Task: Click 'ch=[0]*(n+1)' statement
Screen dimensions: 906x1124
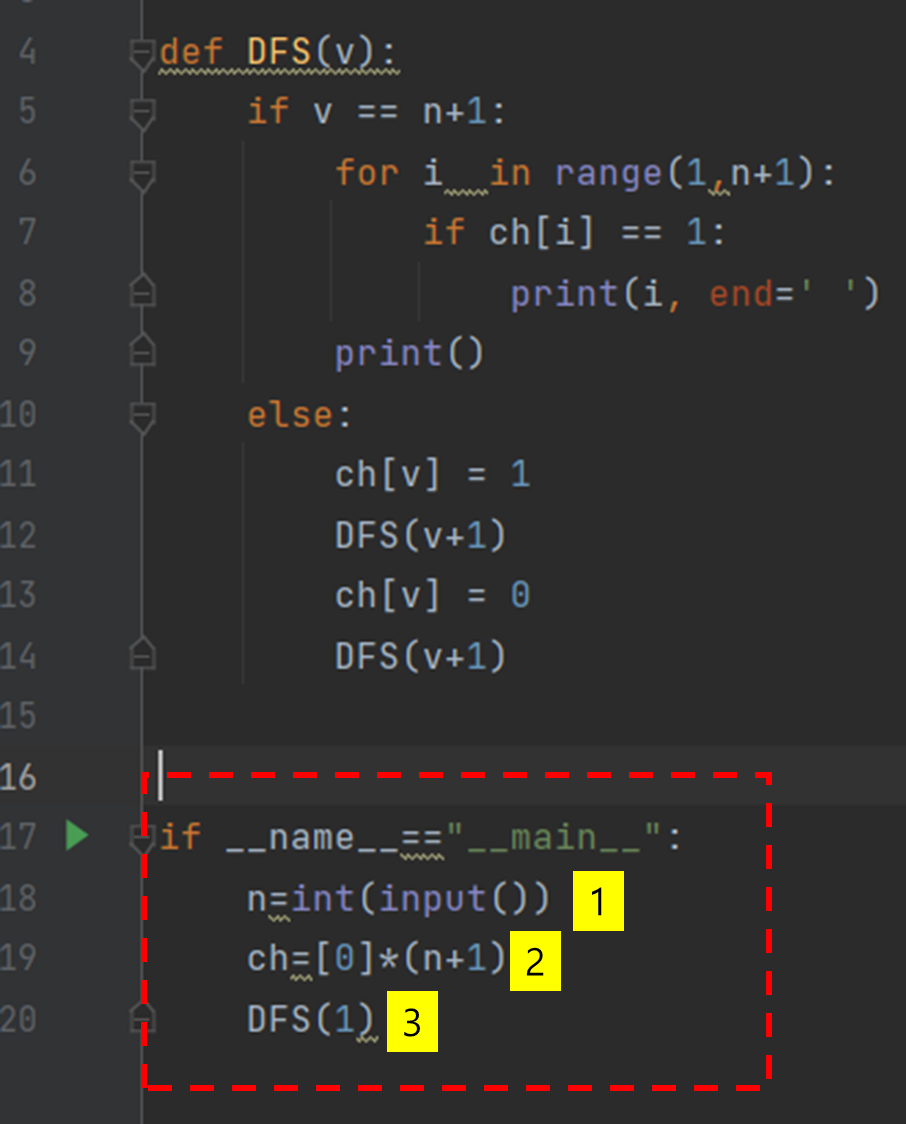Action: click(376, 958)
